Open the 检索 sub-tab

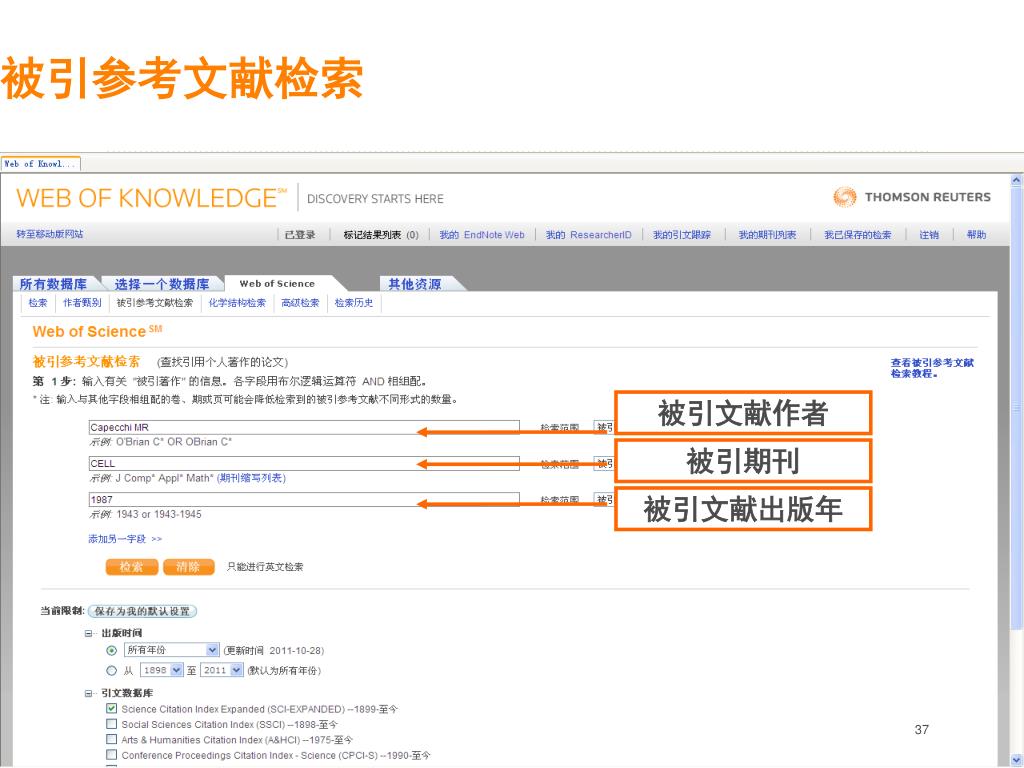pyautogui.click(x=38, y=302)
